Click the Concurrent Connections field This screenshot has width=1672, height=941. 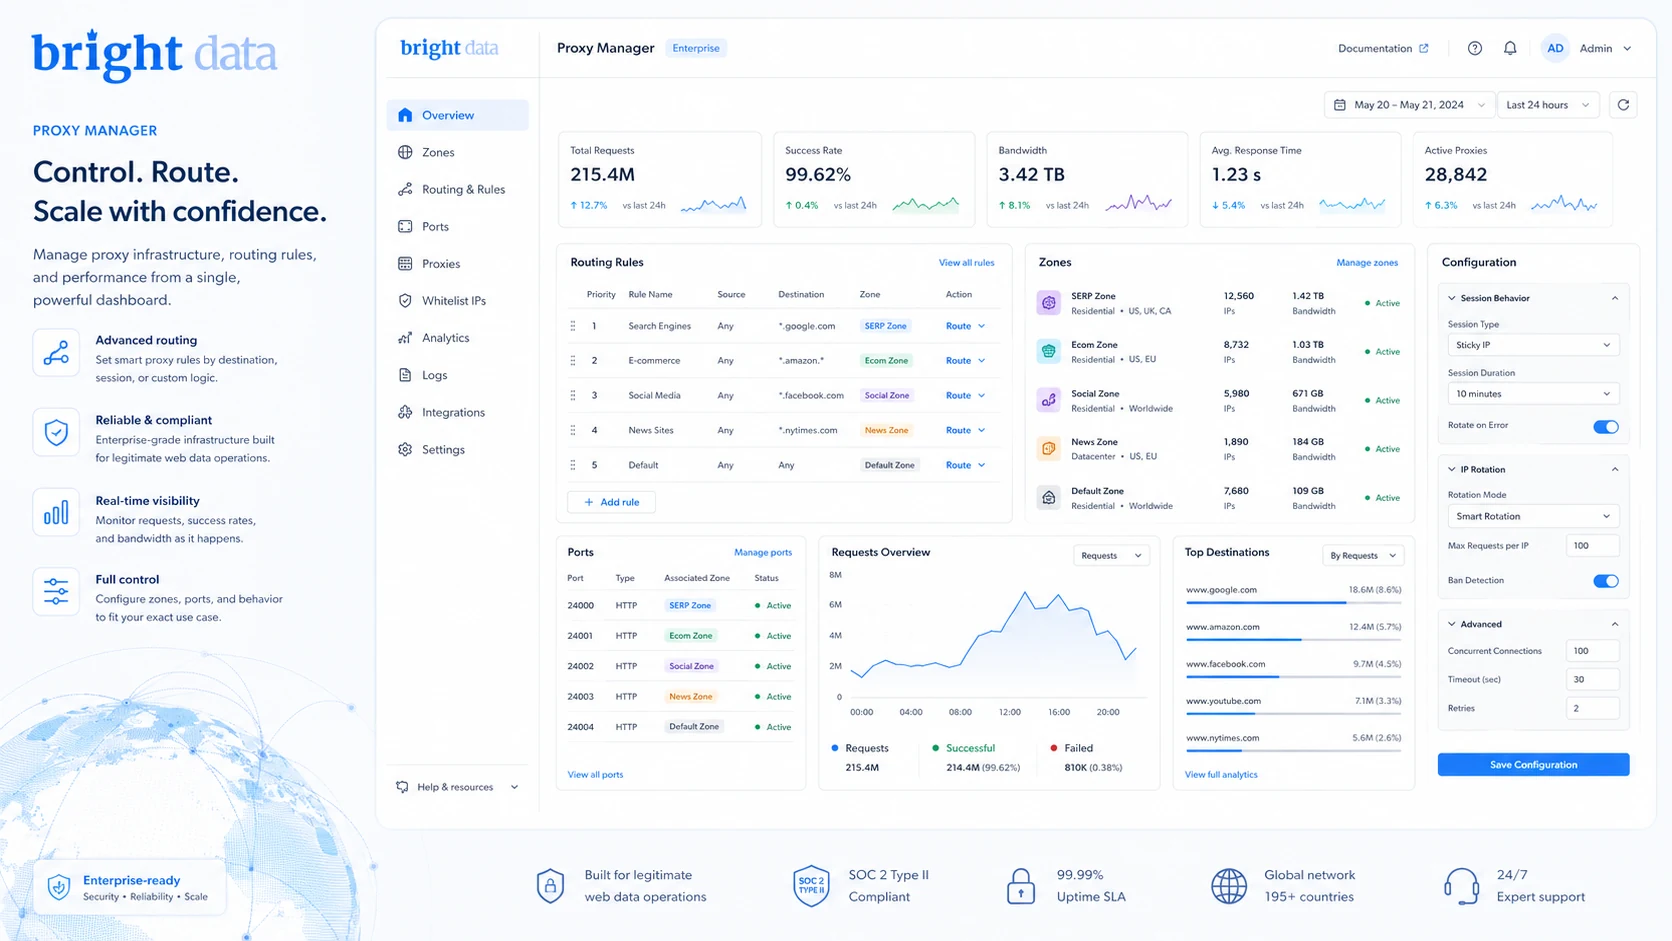[1592, 651]
